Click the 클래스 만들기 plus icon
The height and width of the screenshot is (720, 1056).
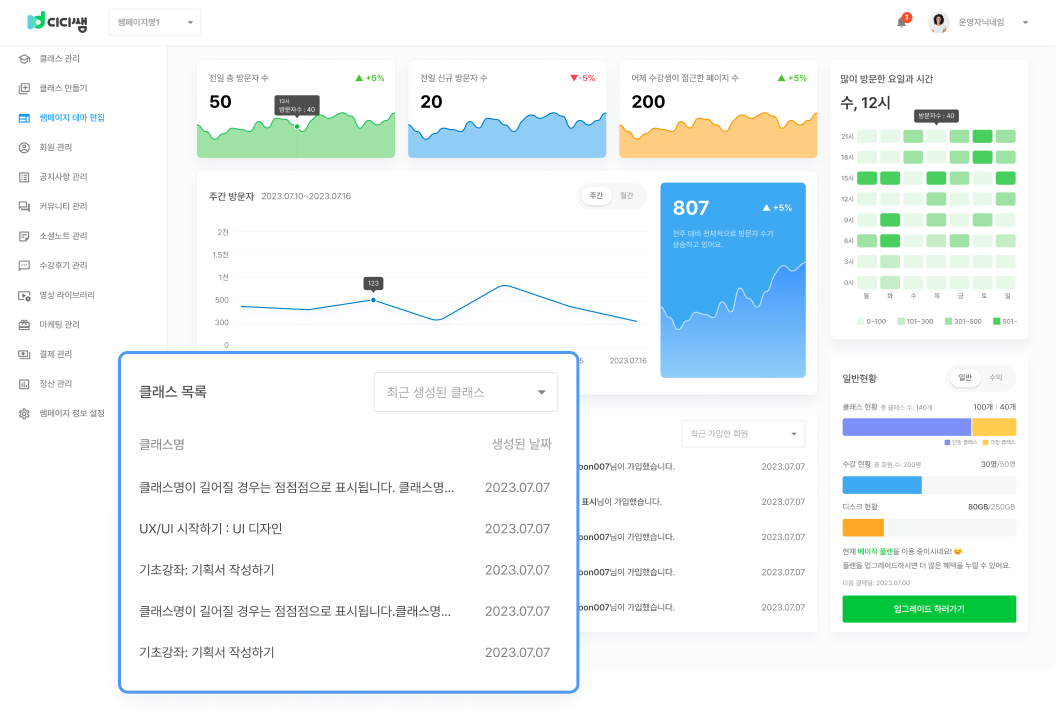coord(24,88)
